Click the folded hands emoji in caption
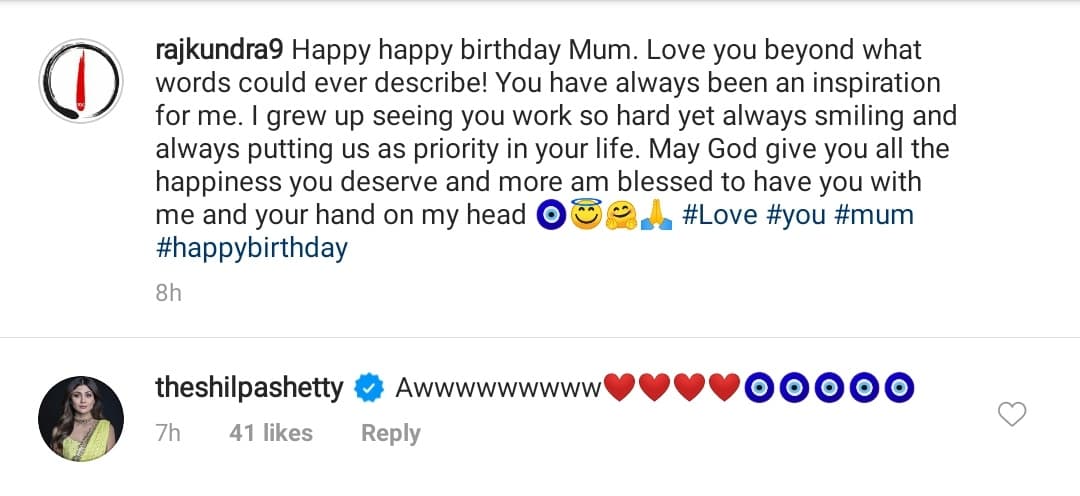 pos(656,215)
